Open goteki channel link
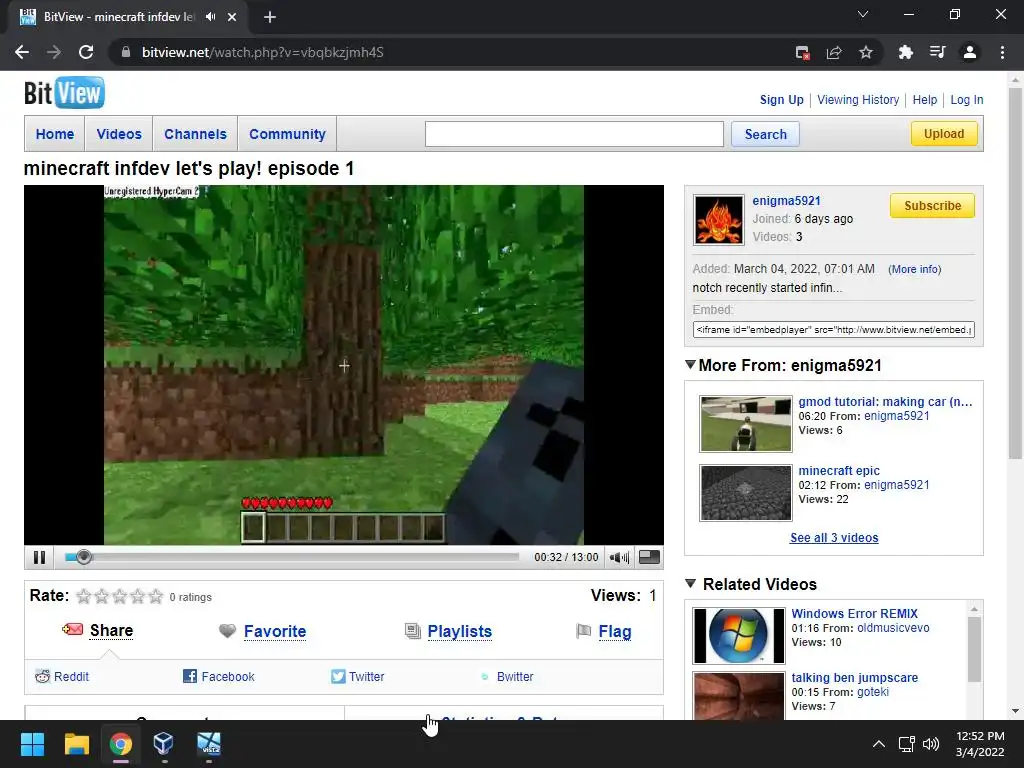Image resolution: width=1024 pixels, height=768 pixels. (872, 692)
